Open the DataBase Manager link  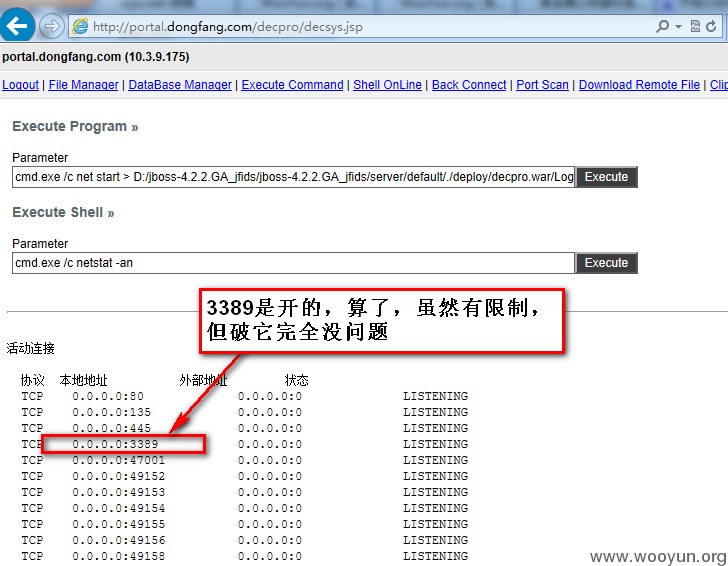(x=180, y=85)
